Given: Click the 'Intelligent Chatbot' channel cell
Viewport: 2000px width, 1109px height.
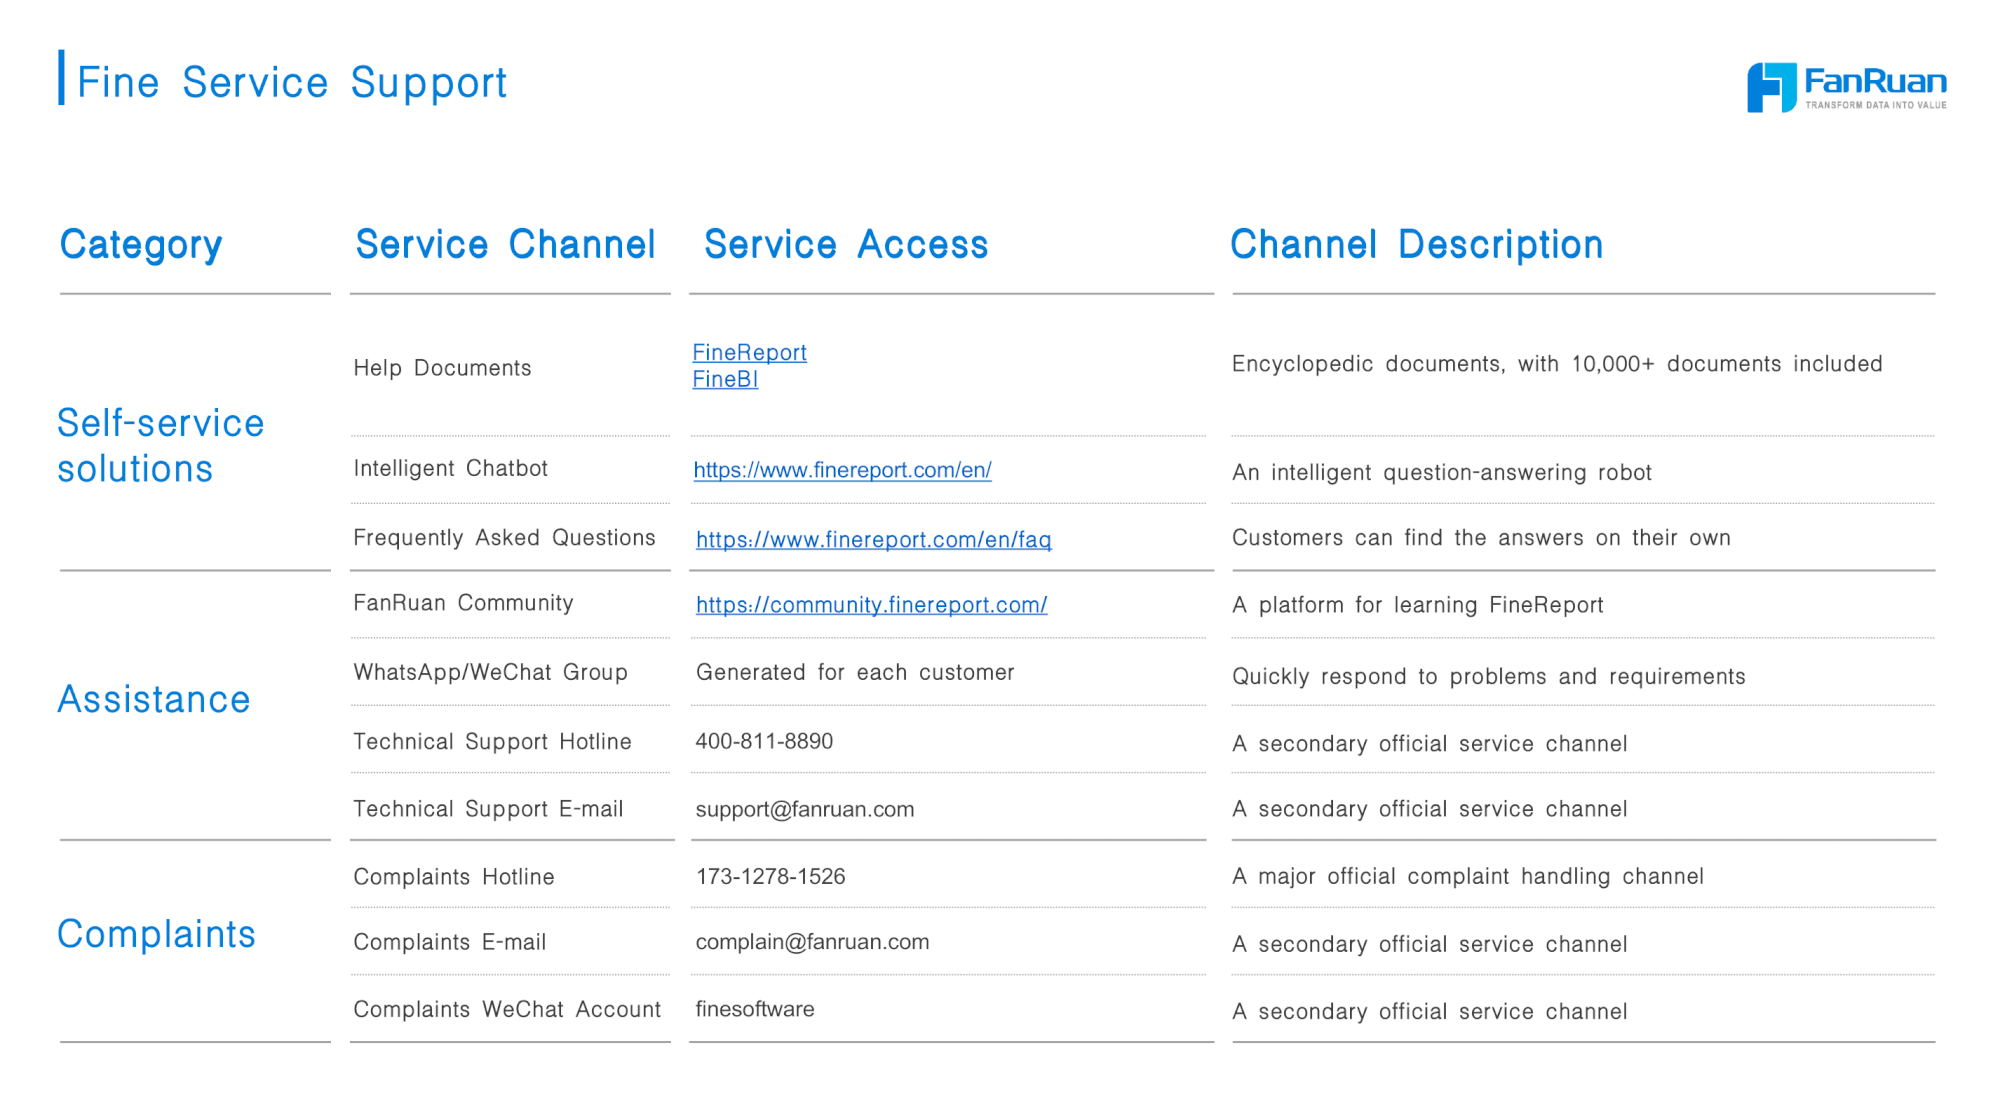Looking at the screenshot, I should pyautogui.click(x=450, y=468).
